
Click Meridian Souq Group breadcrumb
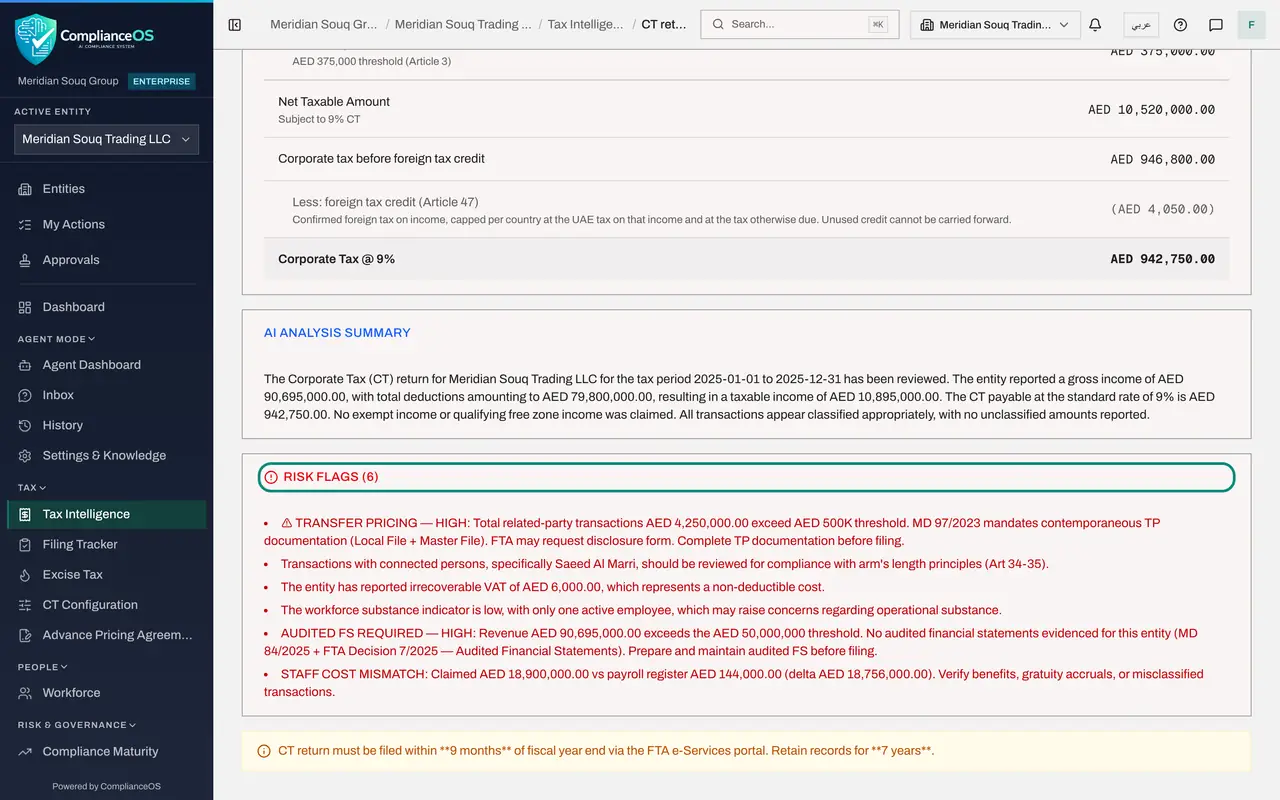(x=323, y=24)
